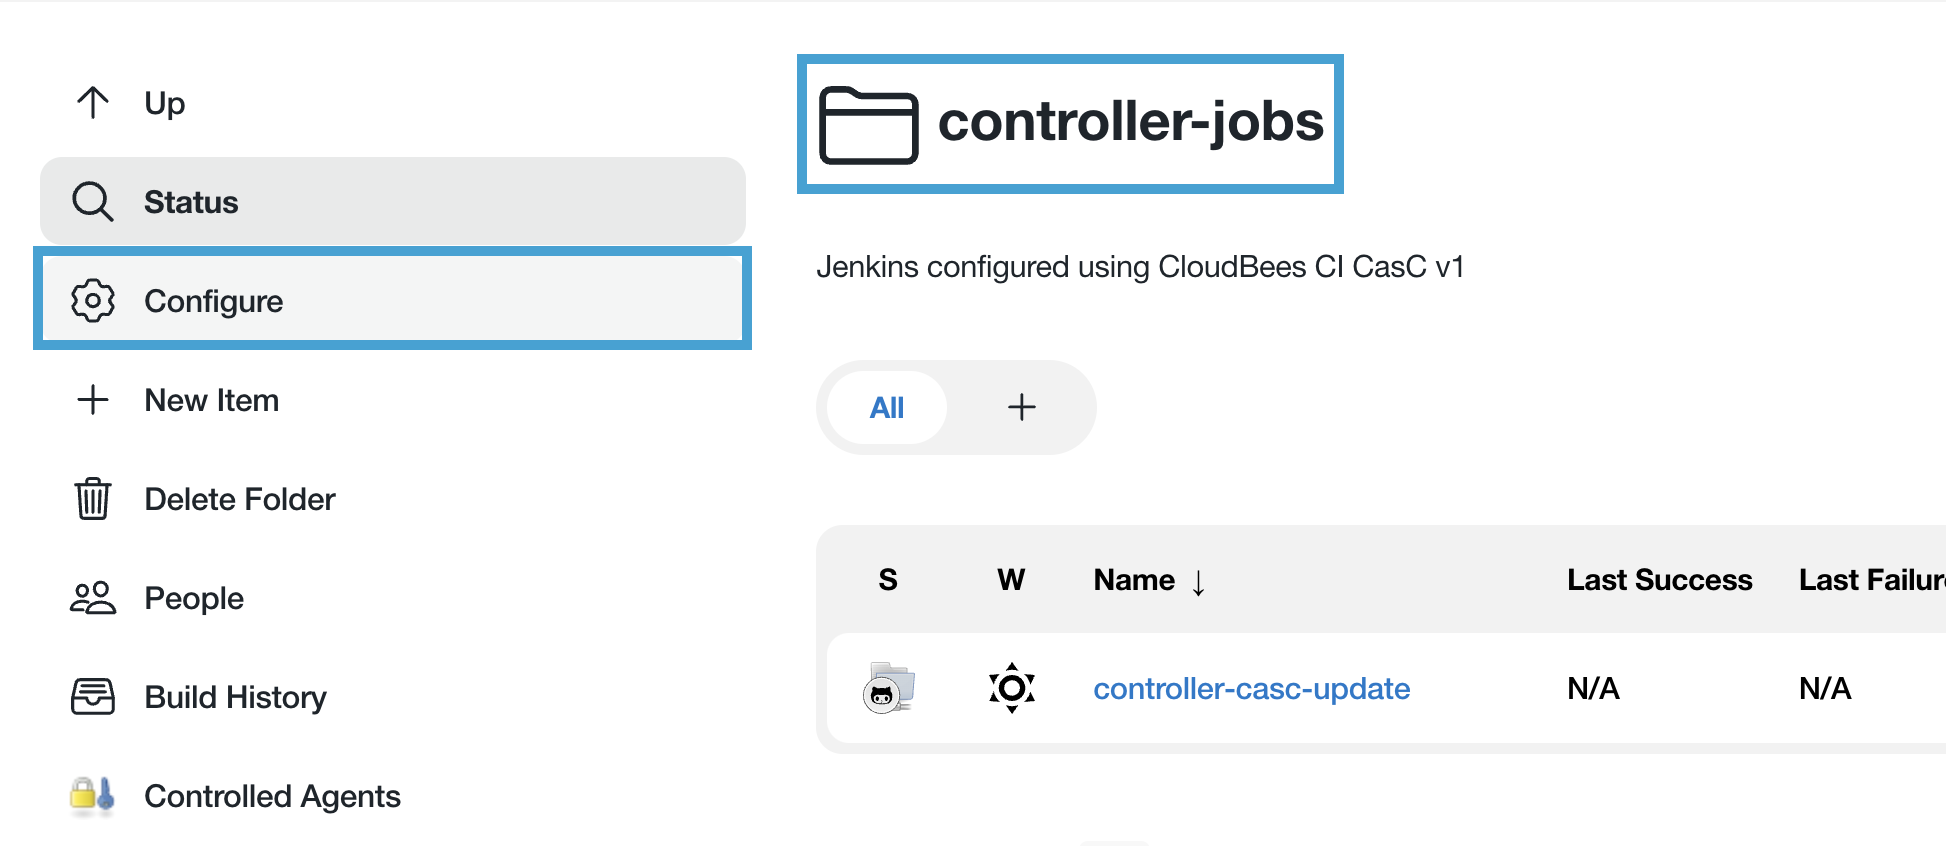Click the controller-jobs folder title
The image size is (1946, 846).
click(1131, 122)
